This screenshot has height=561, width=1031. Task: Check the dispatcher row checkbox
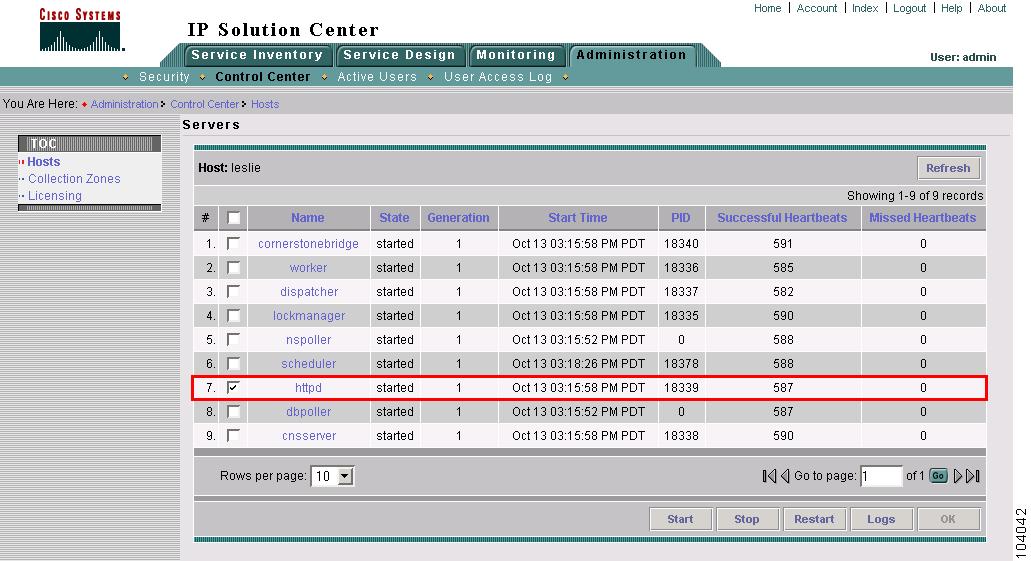[x=233, y=291]
